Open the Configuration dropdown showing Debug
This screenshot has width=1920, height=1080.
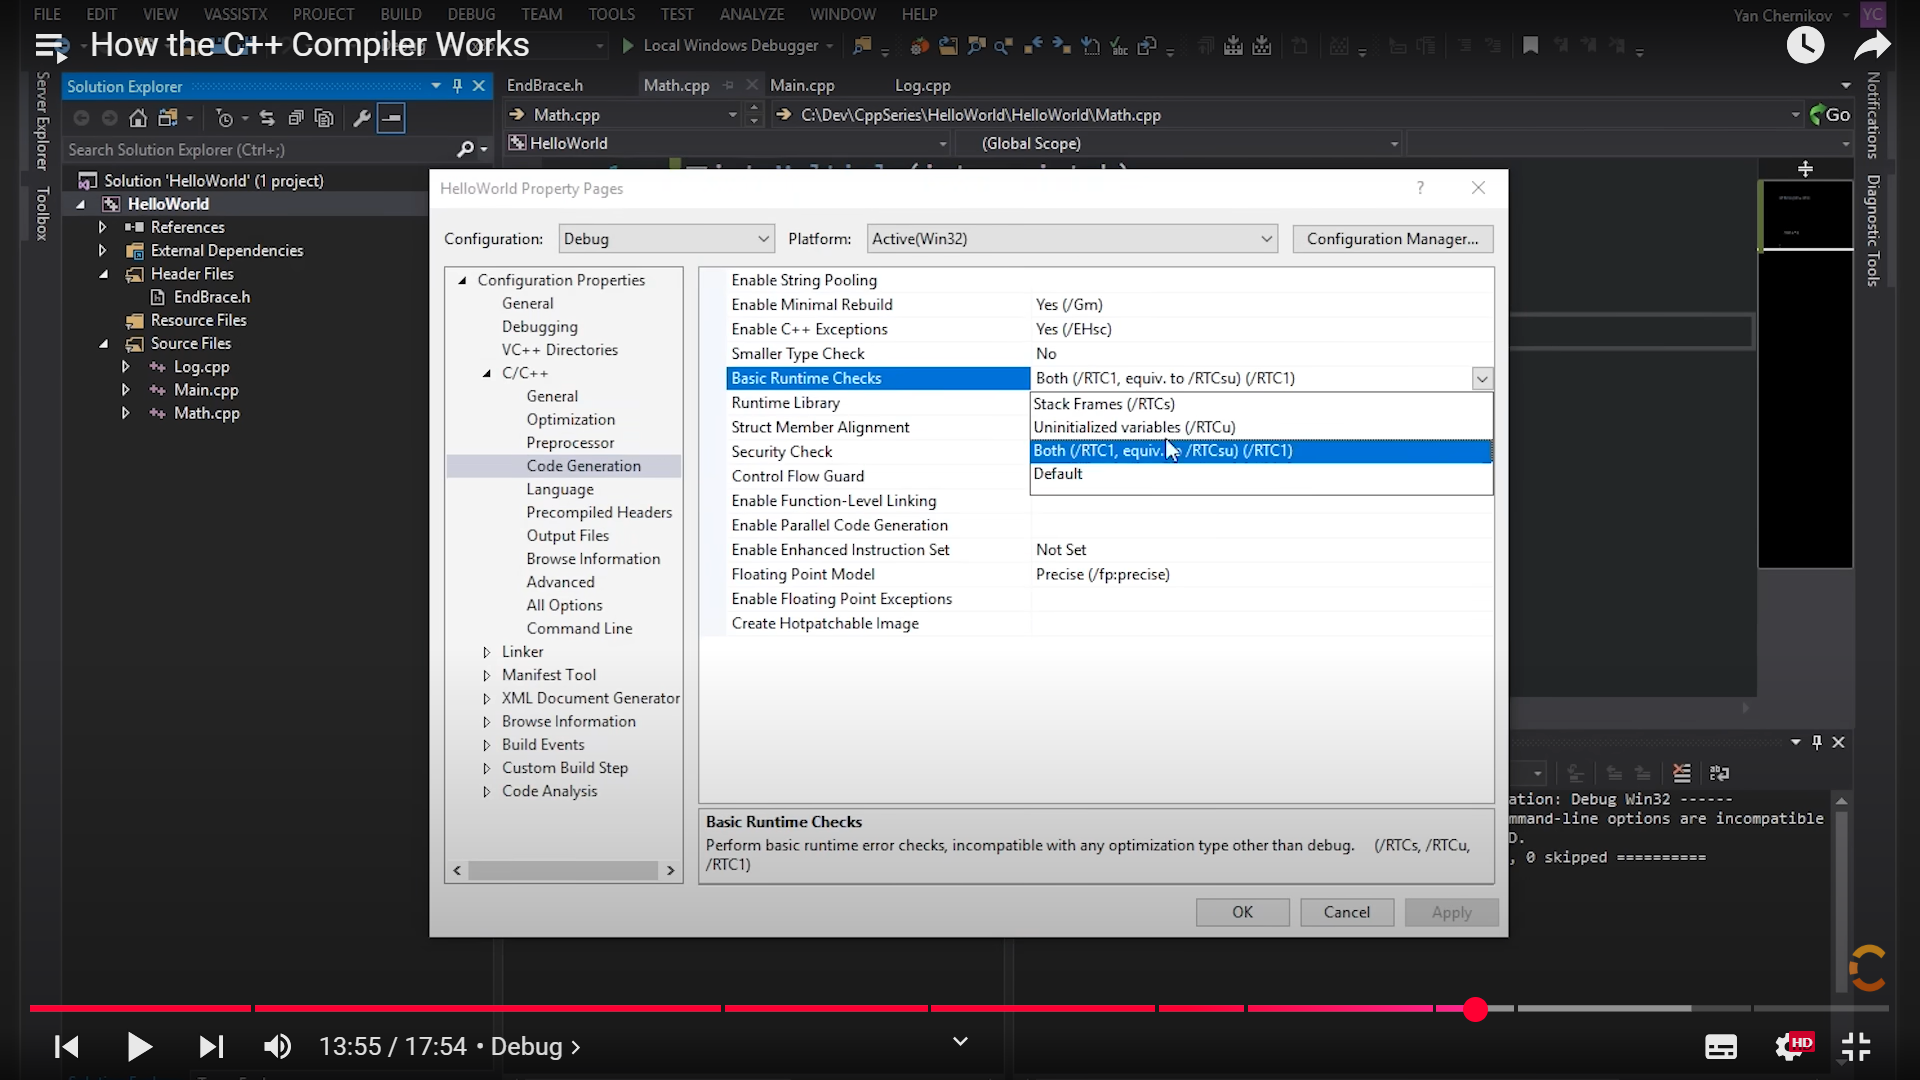point(666,239)
